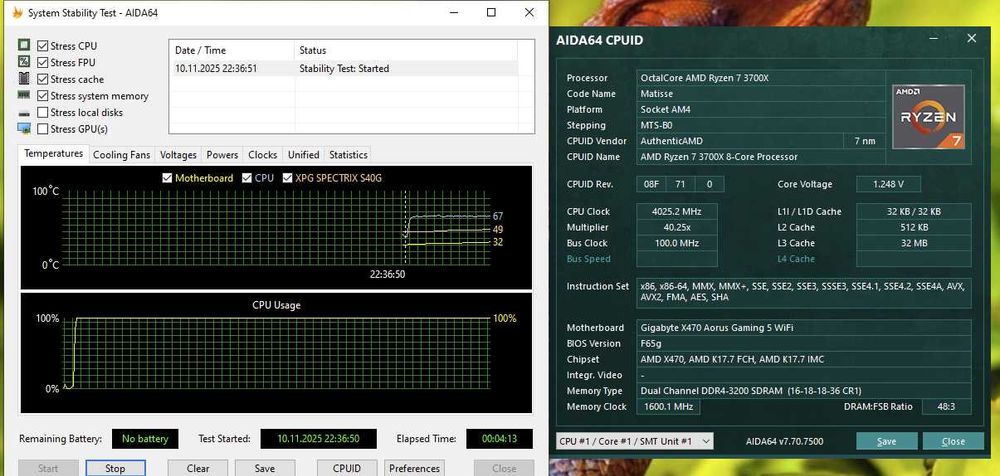Click the Core Voltage value 1.248 V
The height and width of the screenshot is (476, 1000).
tap(888, 184)
